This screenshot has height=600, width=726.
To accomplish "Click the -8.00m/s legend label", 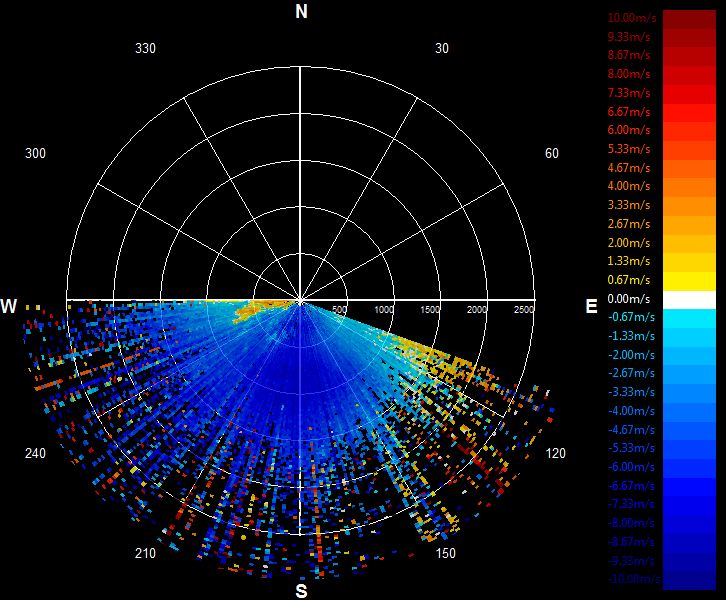I will 631,523.
